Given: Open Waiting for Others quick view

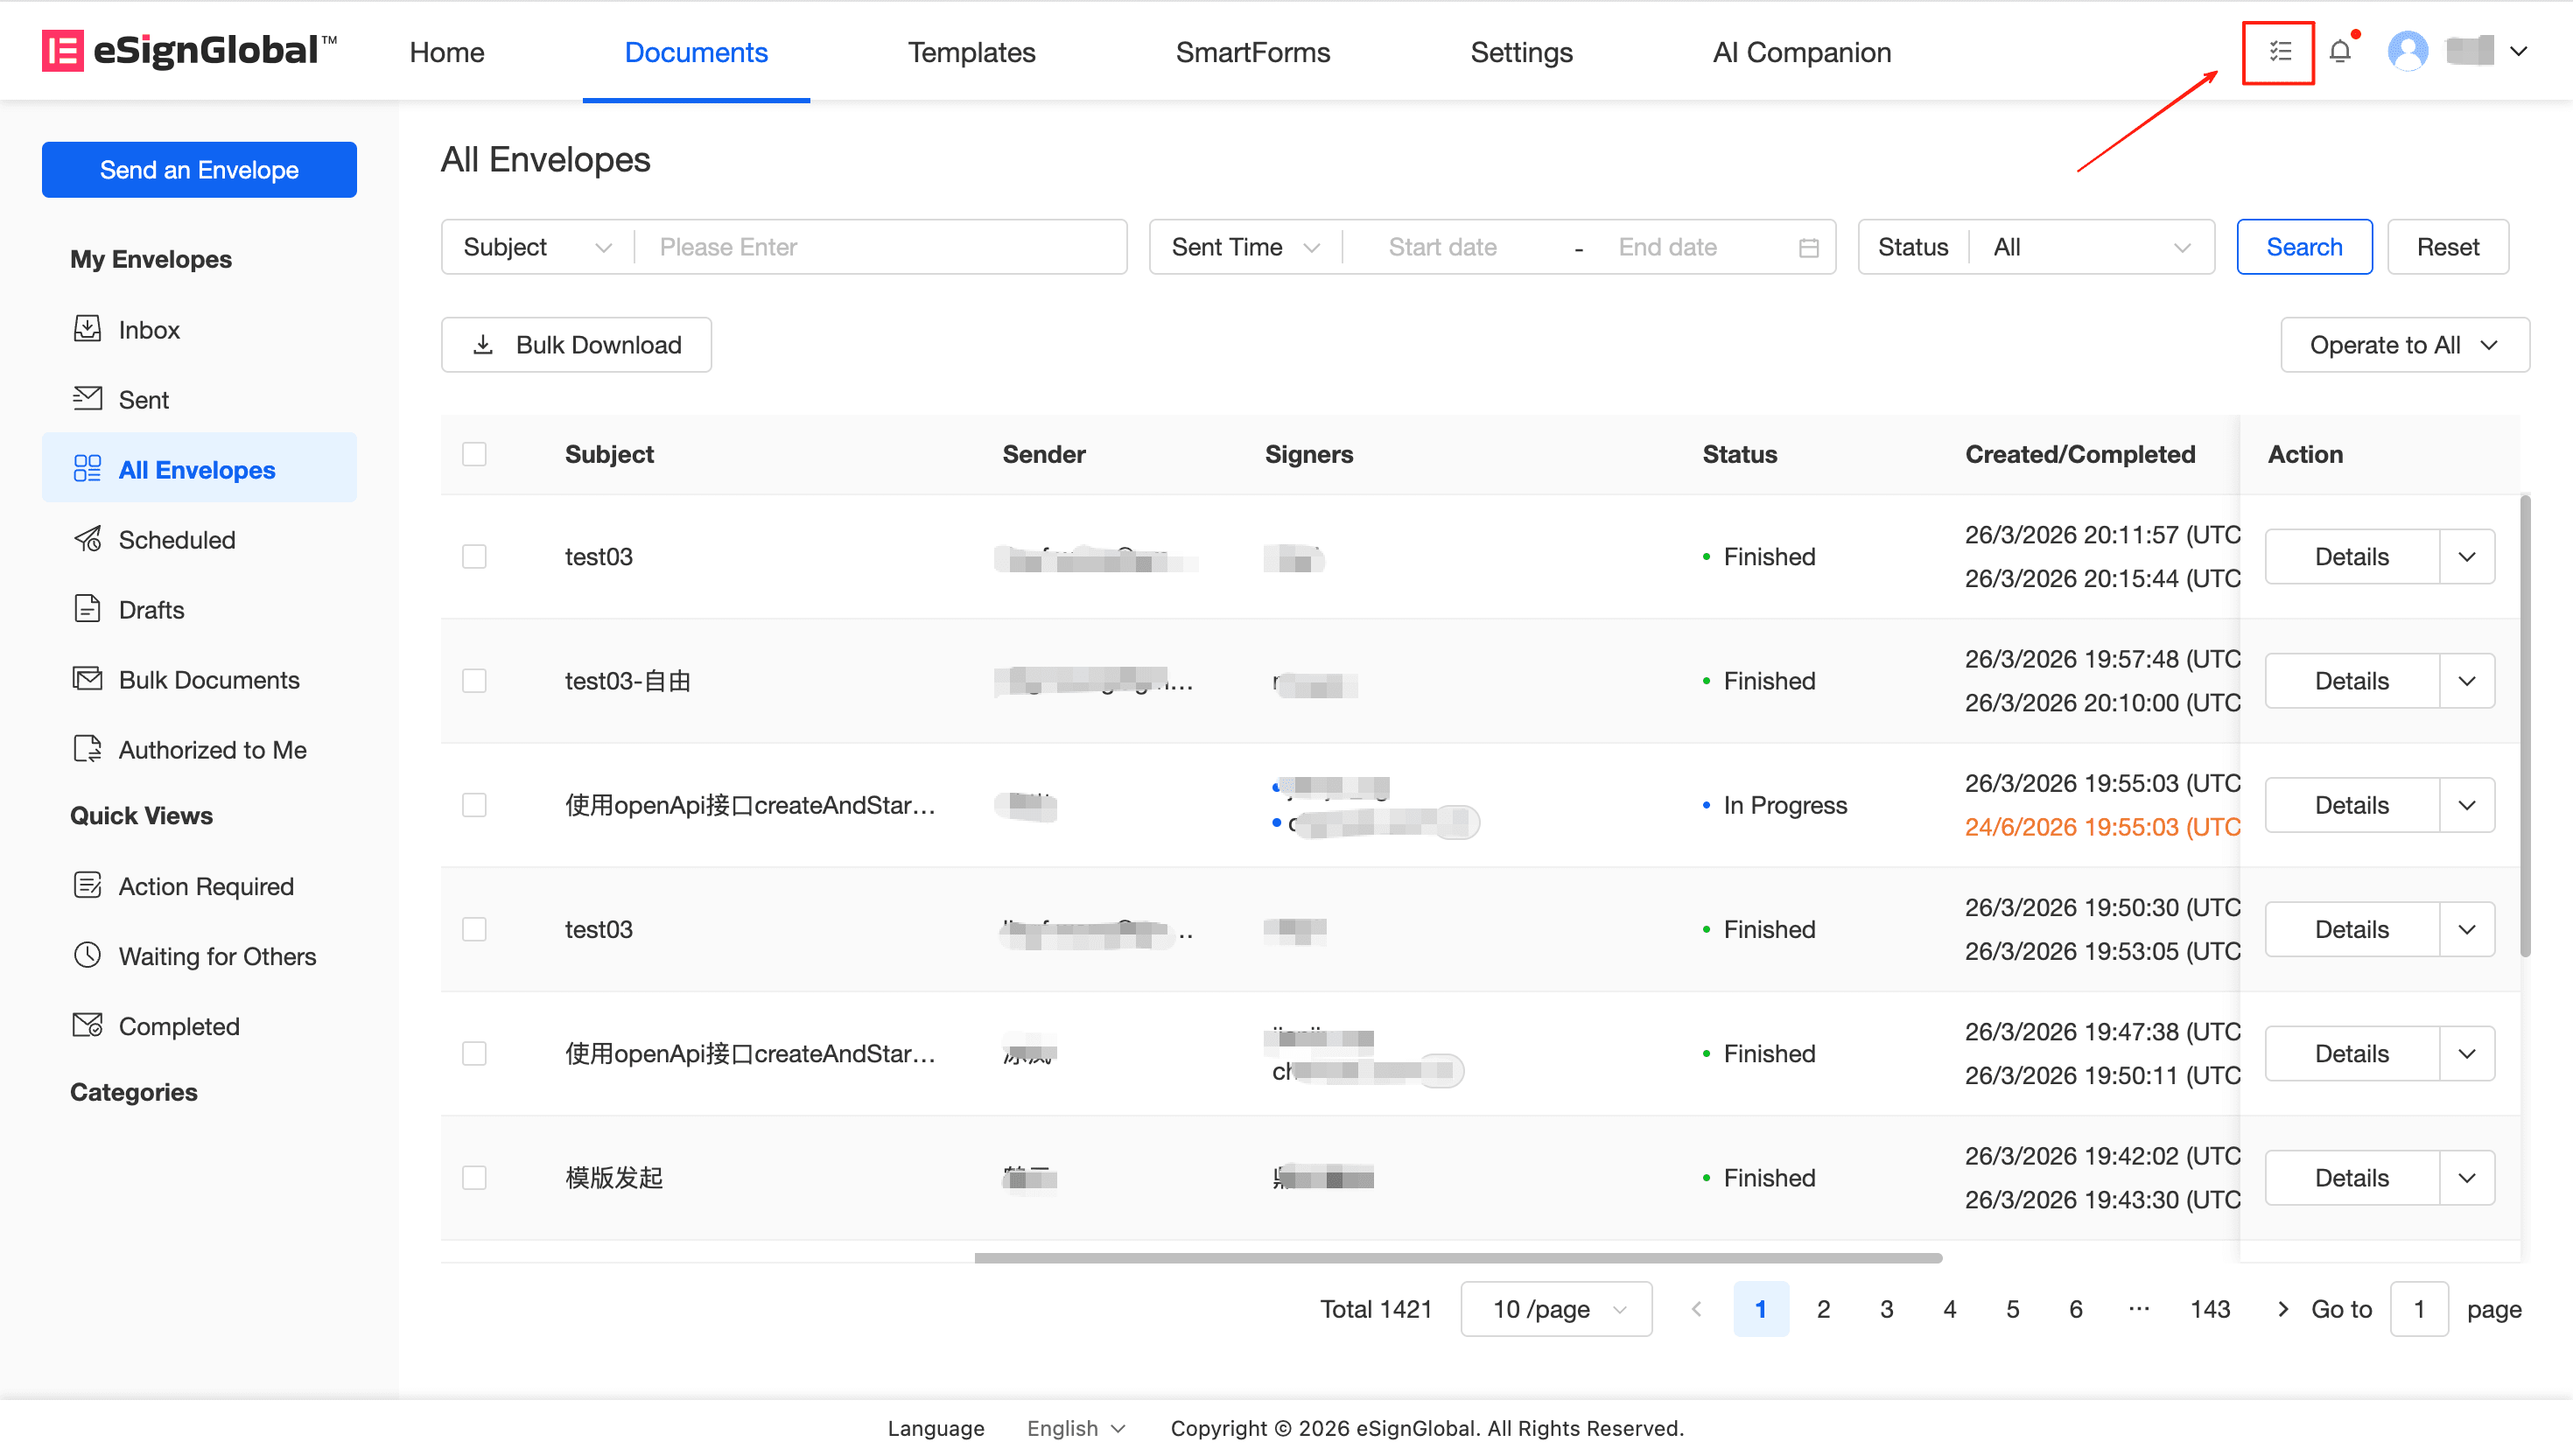Looking at the screenshot, I should 217,956.
